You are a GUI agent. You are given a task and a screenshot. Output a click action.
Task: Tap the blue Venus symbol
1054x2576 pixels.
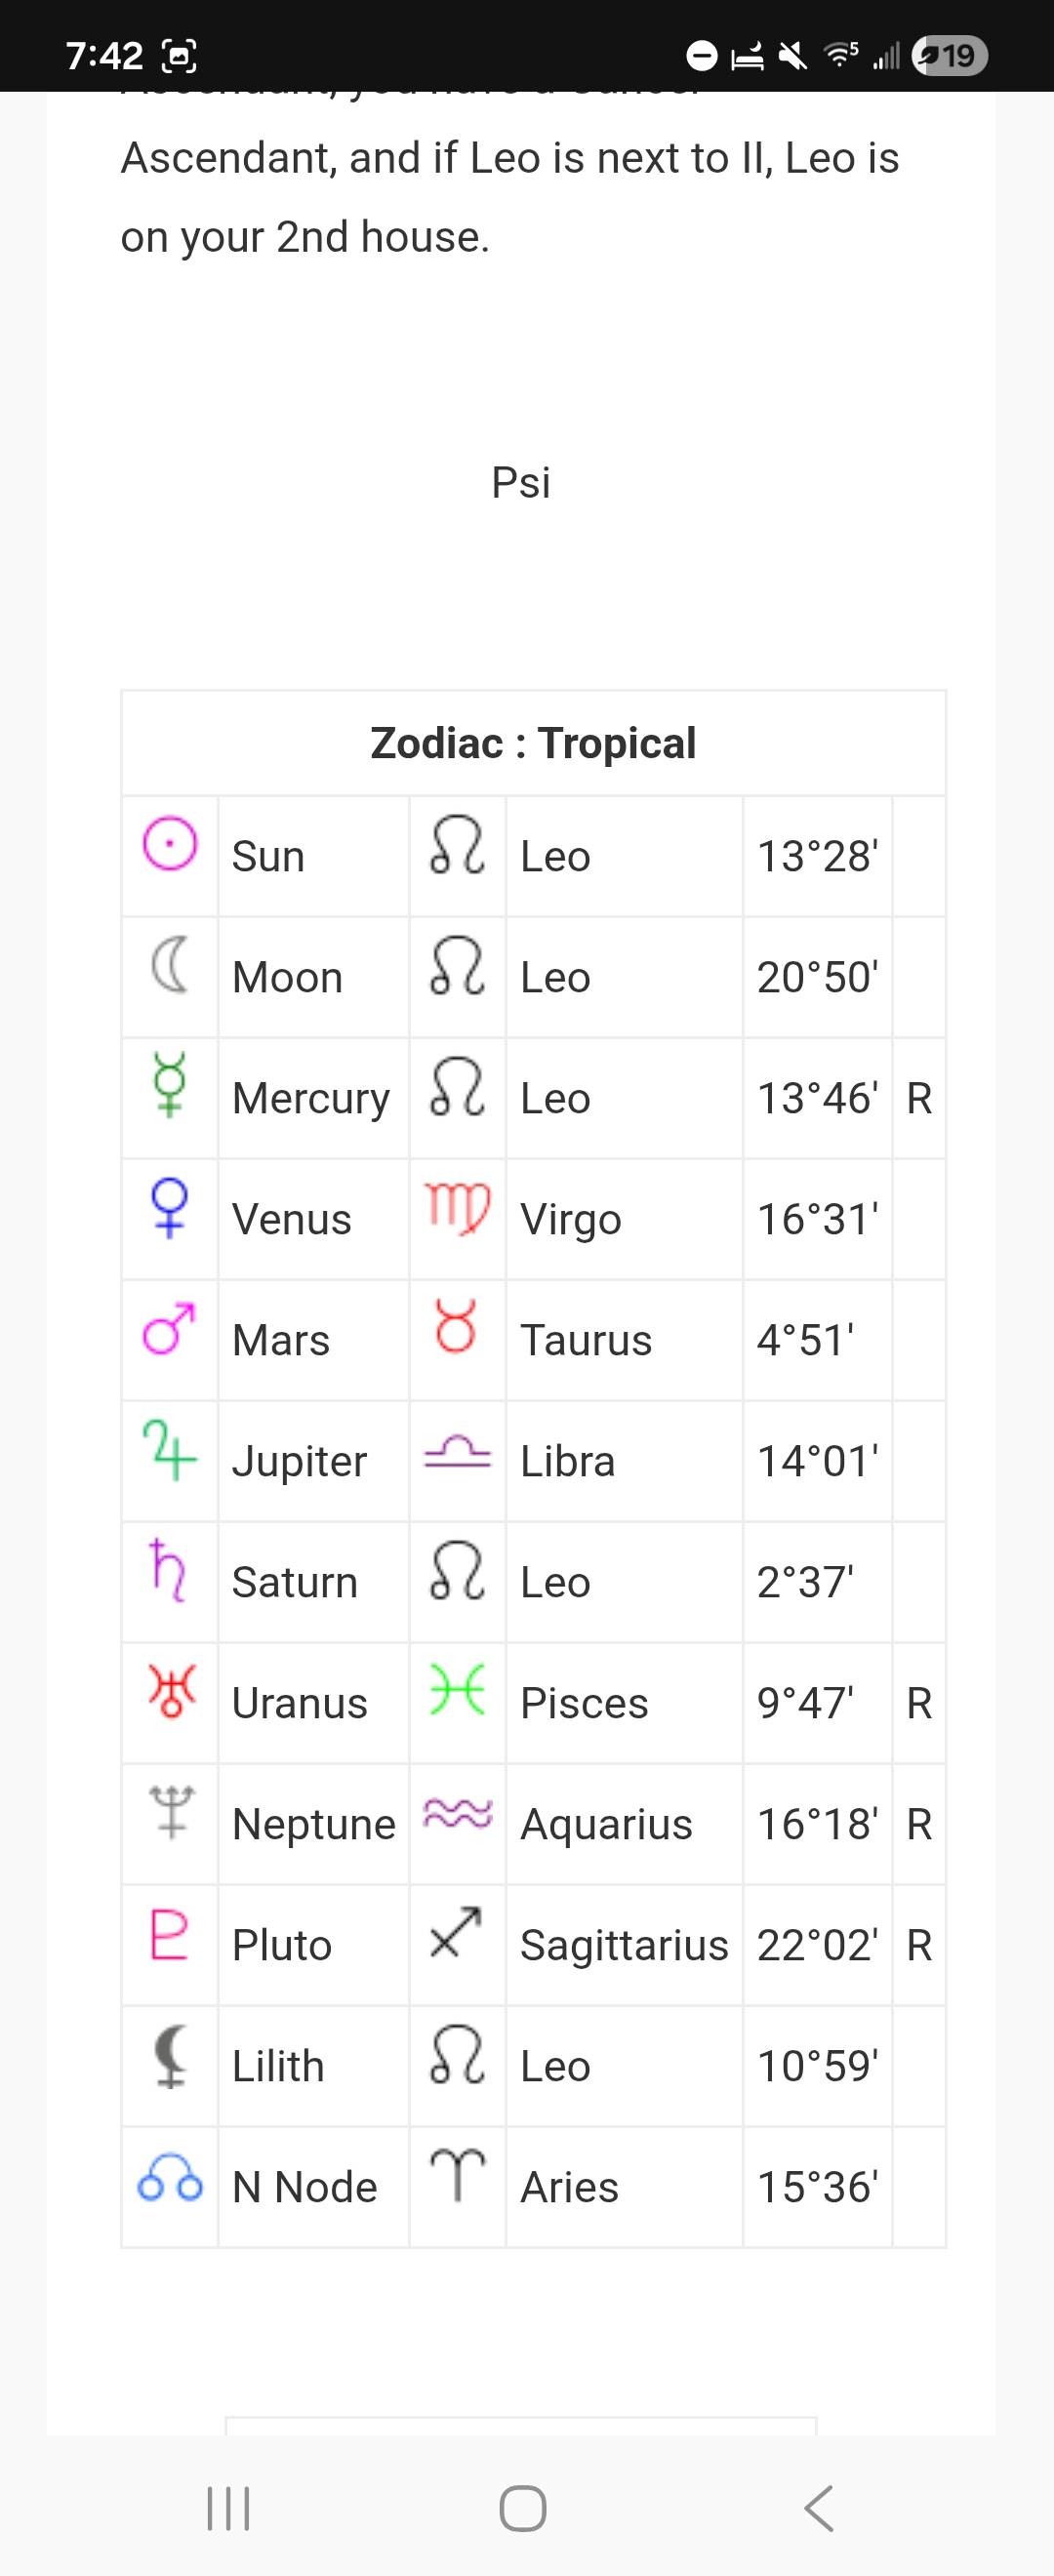click(x=170, y=1207)
